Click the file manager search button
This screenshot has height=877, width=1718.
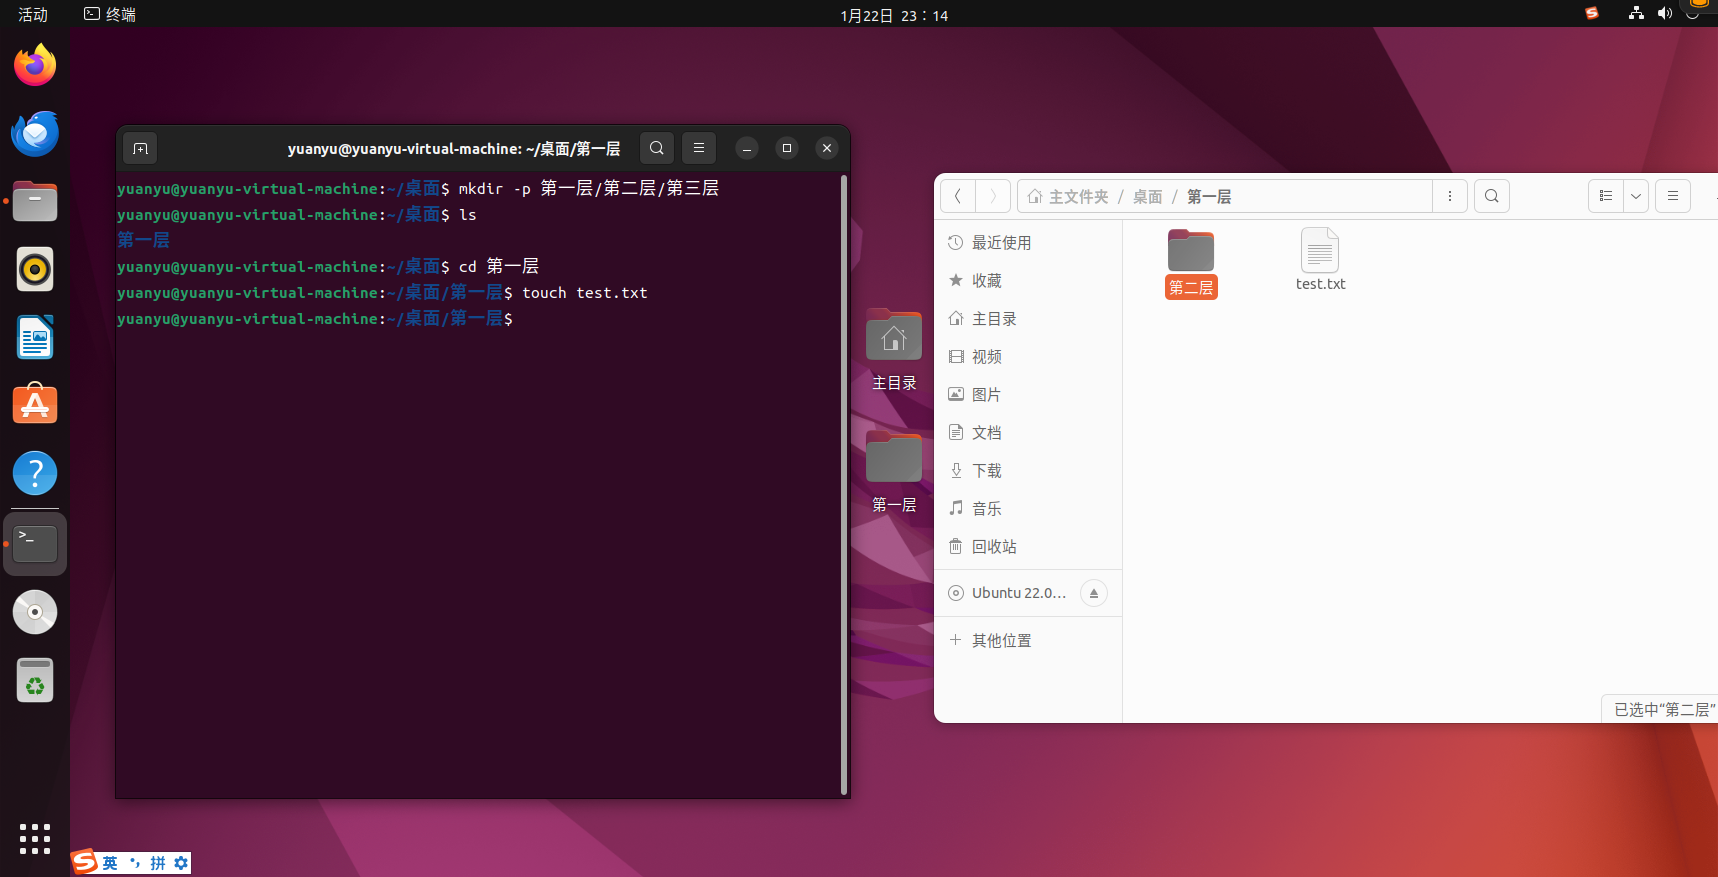pos(1491,196)
